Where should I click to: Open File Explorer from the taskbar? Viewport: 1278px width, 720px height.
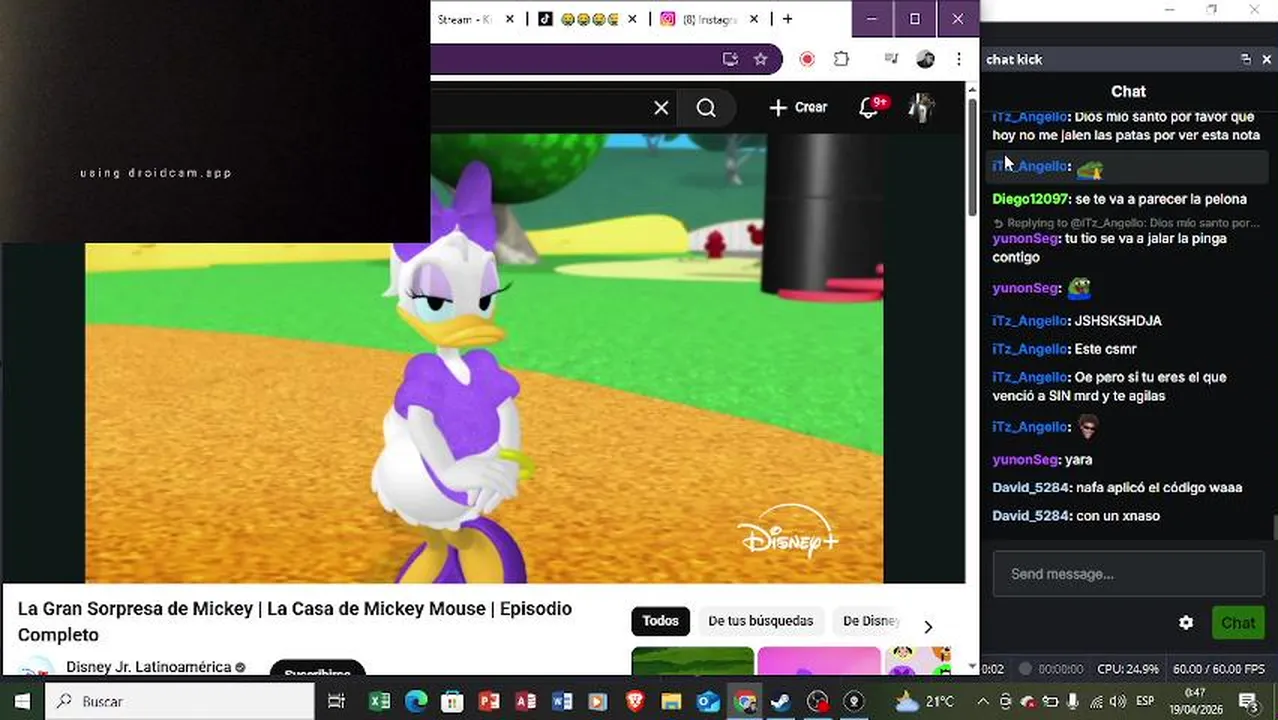click(671, 701)
